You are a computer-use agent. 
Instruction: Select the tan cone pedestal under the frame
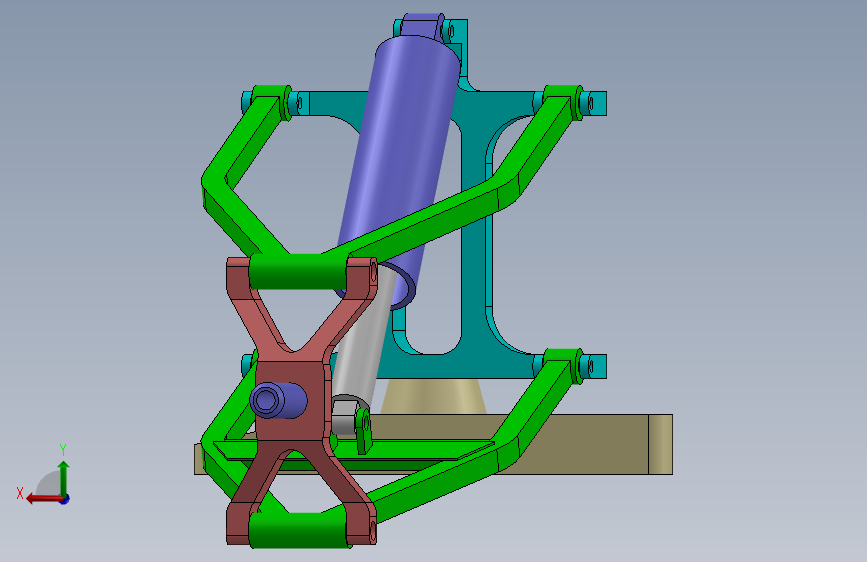point(434,397)
